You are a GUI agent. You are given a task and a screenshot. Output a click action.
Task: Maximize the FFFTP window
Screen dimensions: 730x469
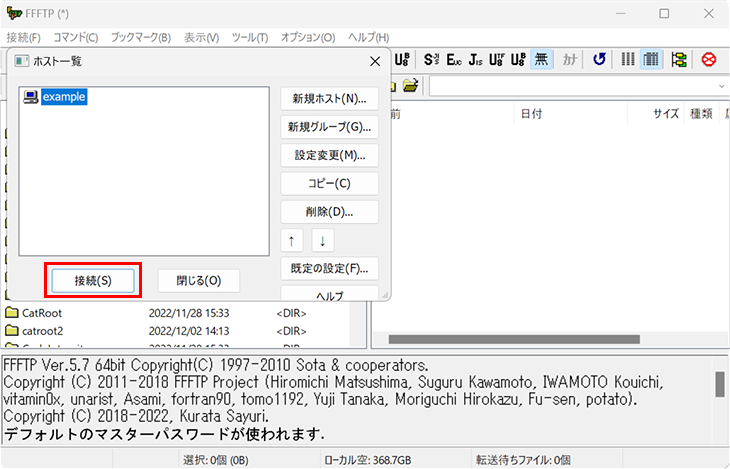coord(664,14)
